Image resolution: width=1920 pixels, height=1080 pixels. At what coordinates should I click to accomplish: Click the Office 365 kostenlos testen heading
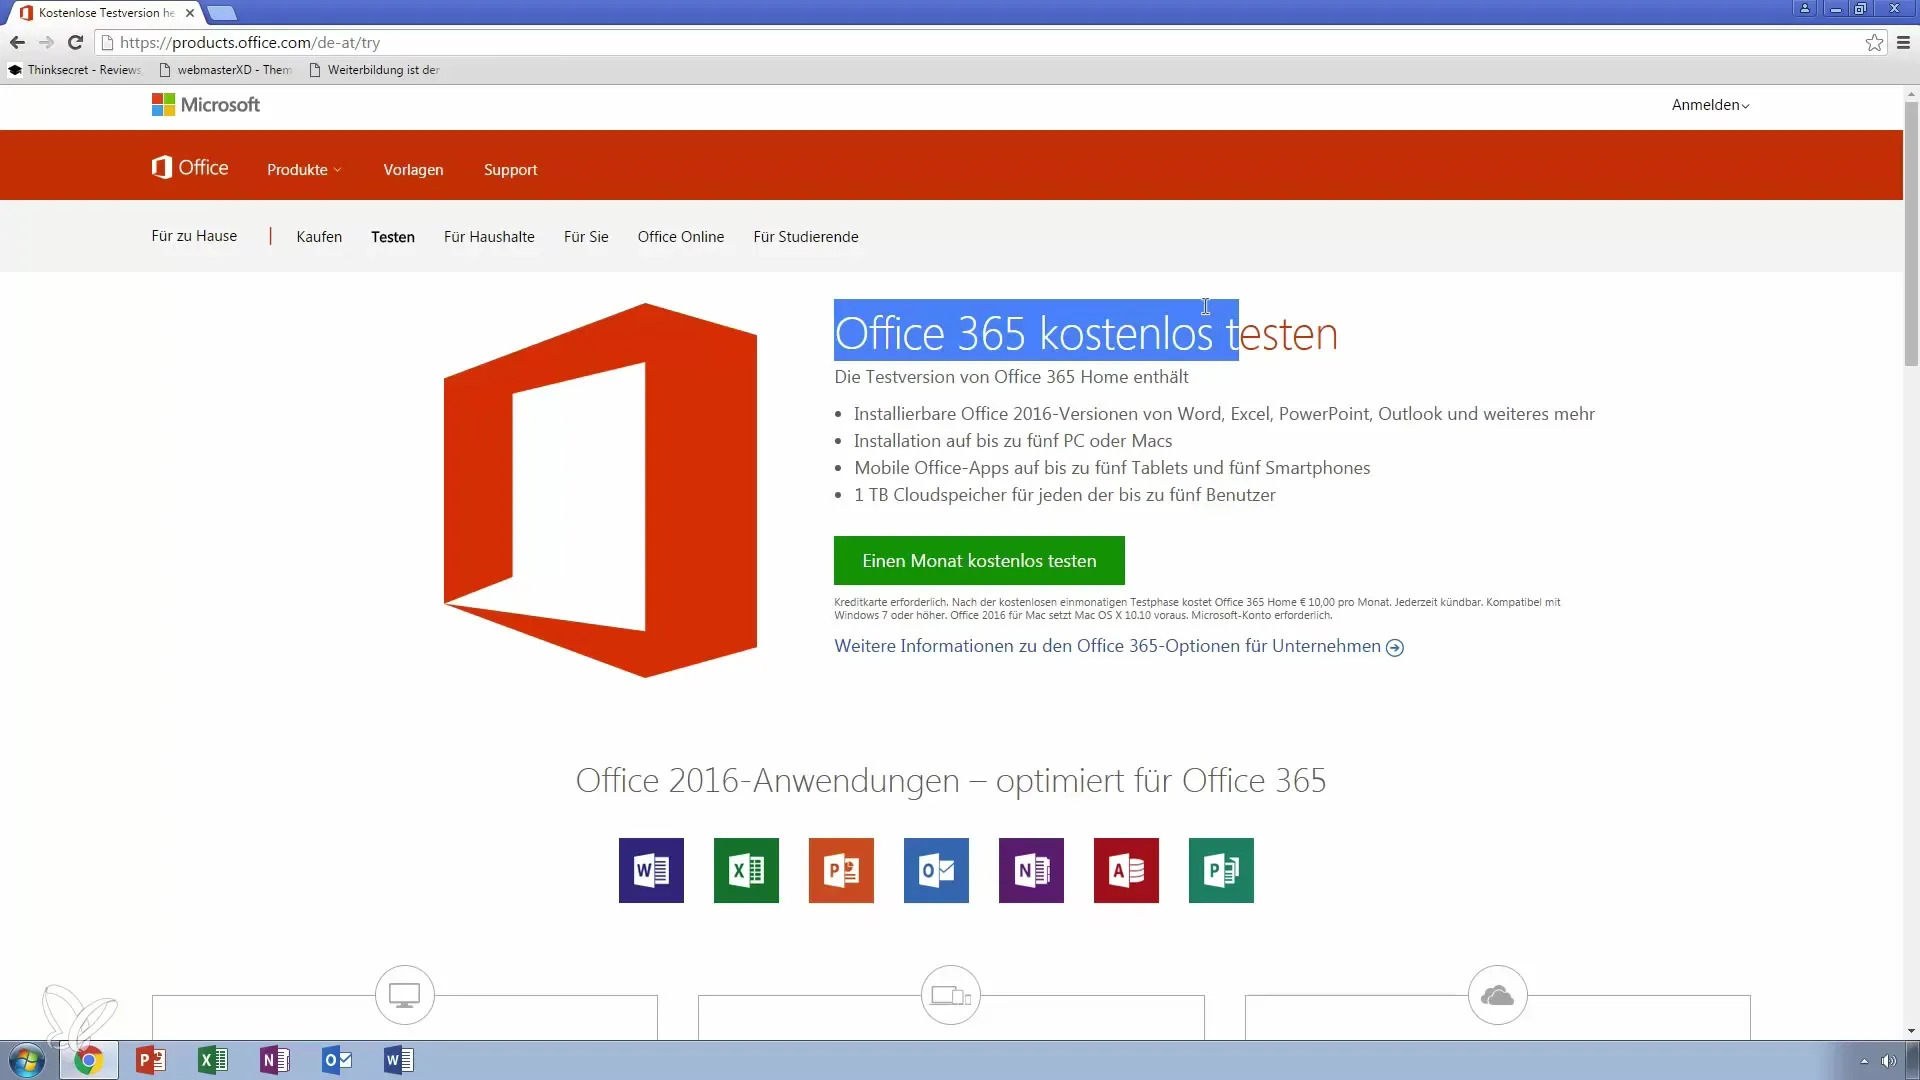(1086, 333)
